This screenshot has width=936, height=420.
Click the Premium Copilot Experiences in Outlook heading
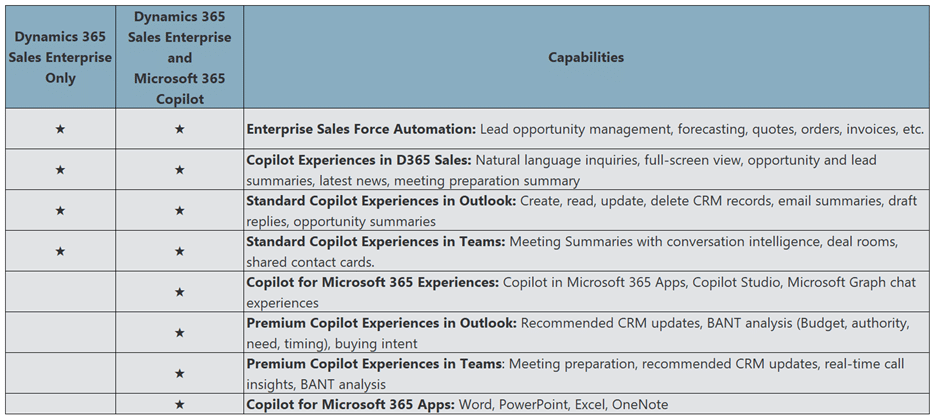pos(382,323)
